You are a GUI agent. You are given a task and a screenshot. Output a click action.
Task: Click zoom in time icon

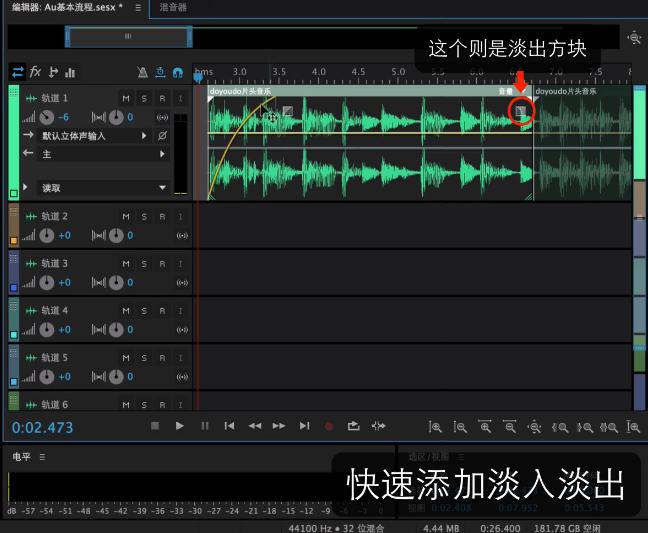[485, 426]
